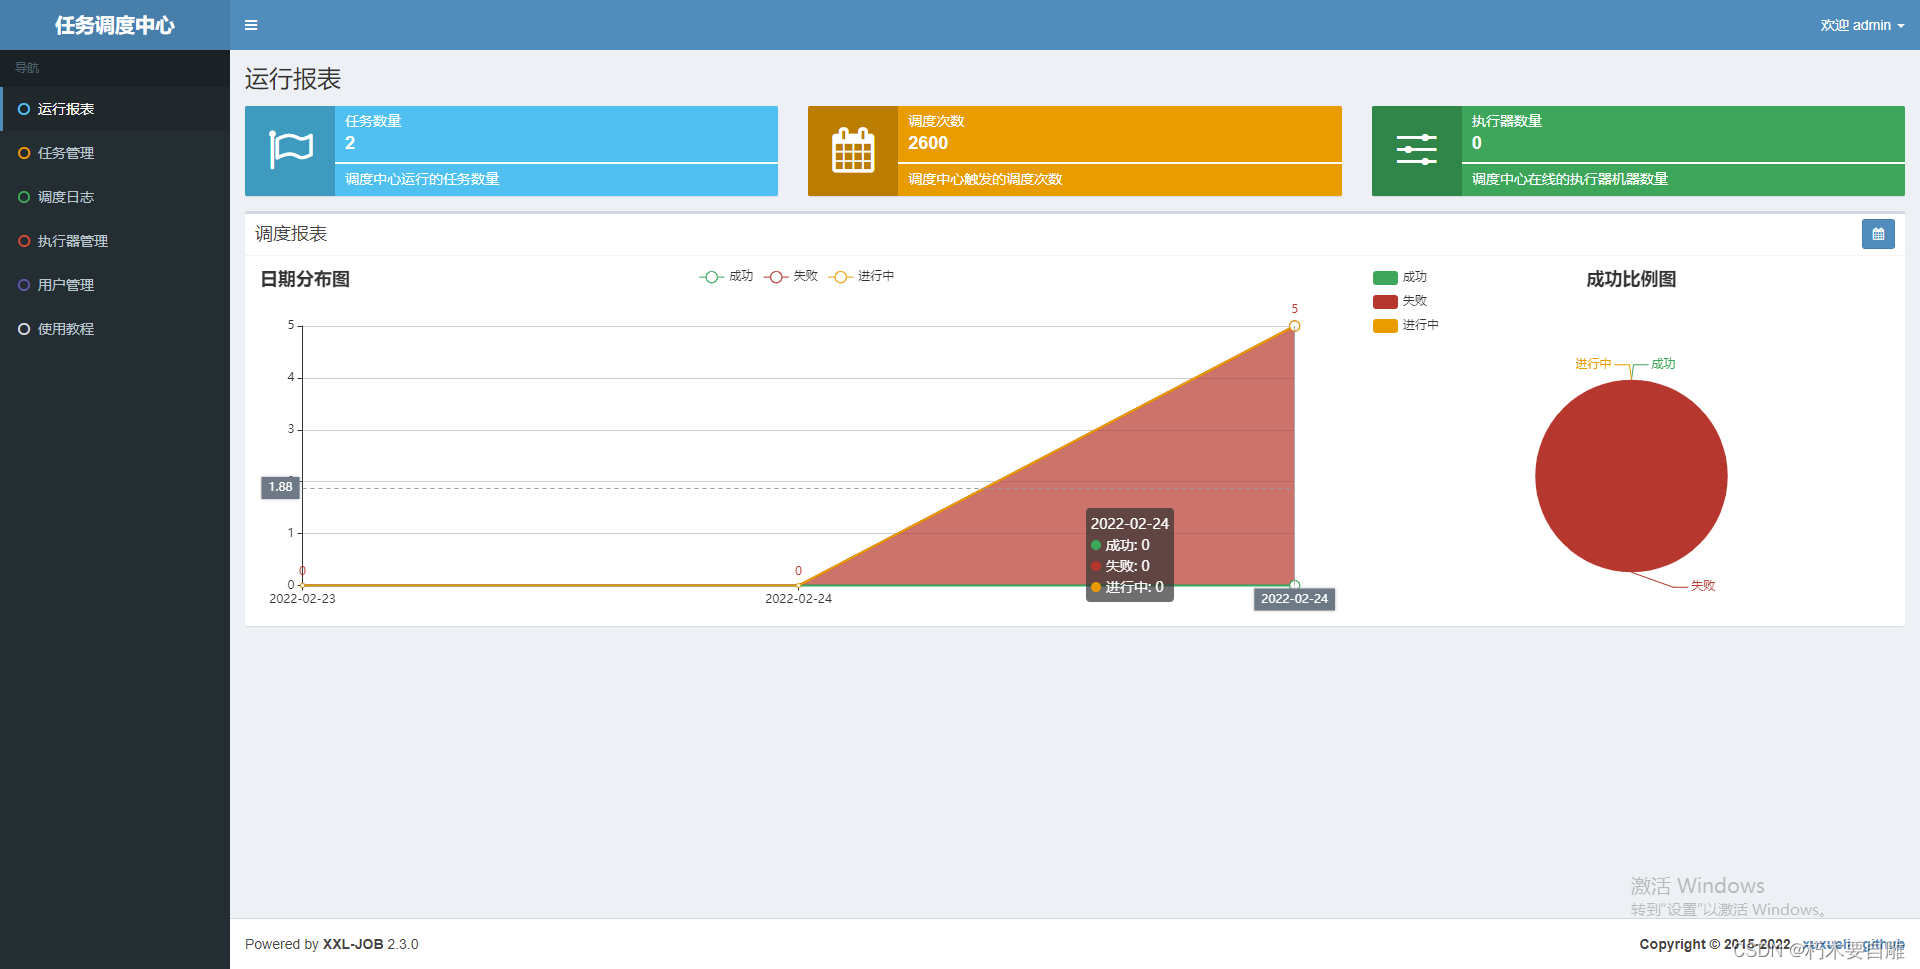Click the 调度次数 value 2600
The image size is (1920, 969).
(x=928, y=143)
